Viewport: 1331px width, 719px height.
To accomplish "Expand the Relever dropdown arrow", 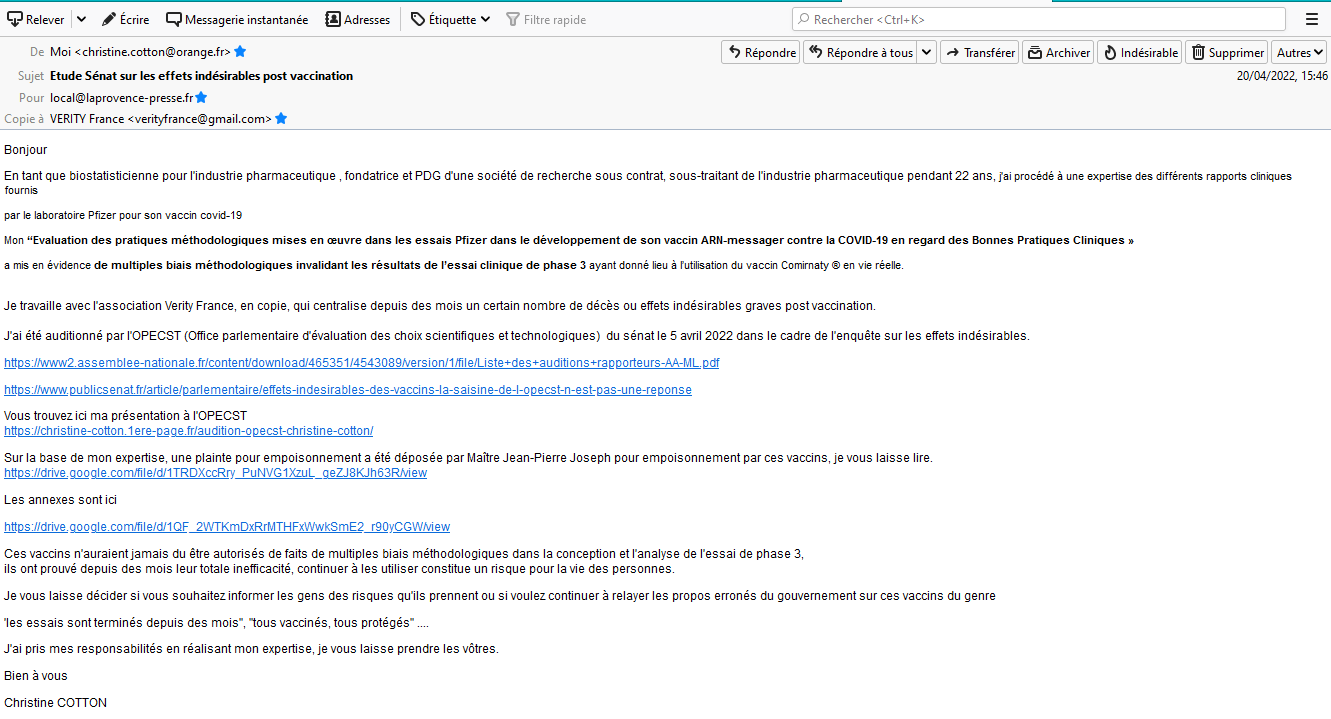I will [81, 20].
